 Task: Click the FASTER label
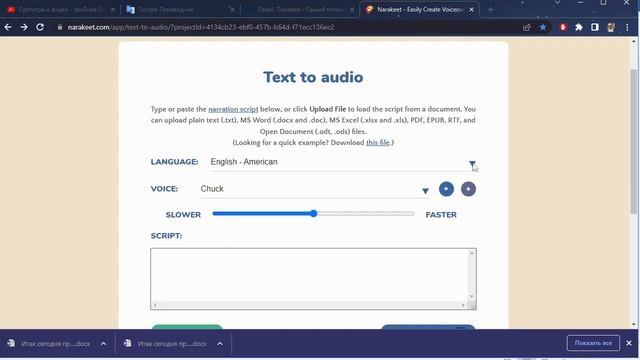tap(441, 215)
